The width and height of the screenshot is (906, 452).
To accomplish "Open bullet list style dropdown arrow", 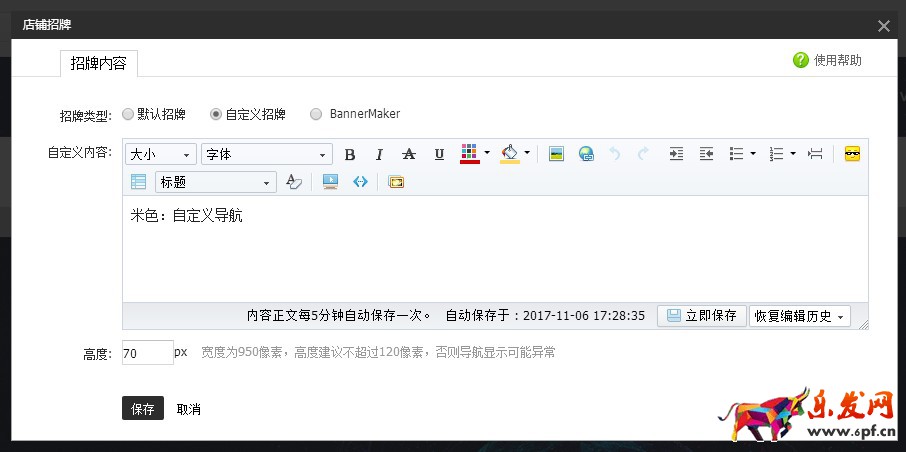I will click(x=753, y=154).
